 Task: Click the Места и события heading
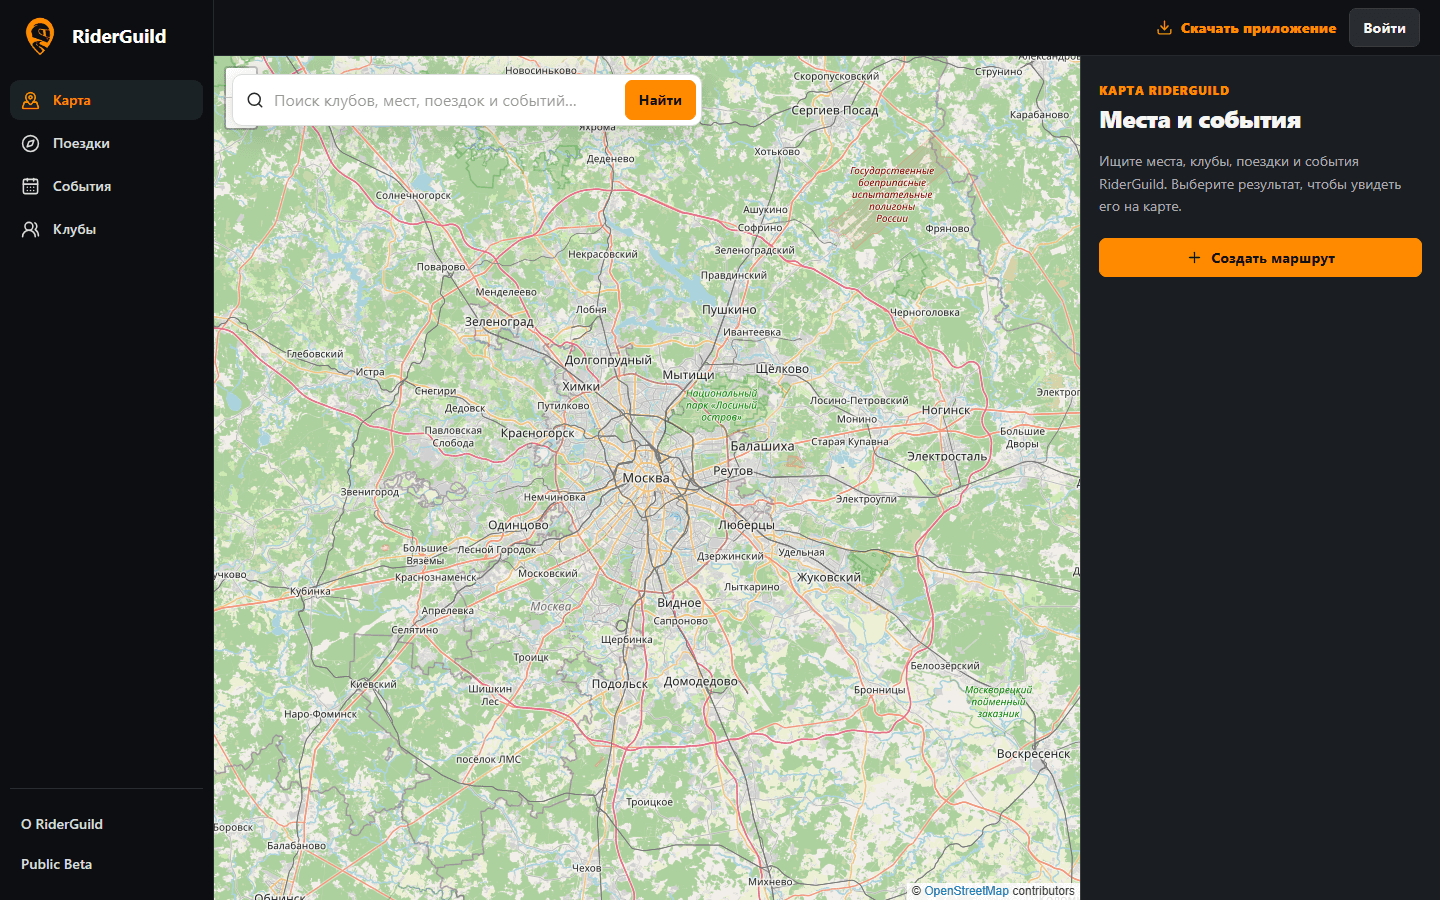(1200, 120)
